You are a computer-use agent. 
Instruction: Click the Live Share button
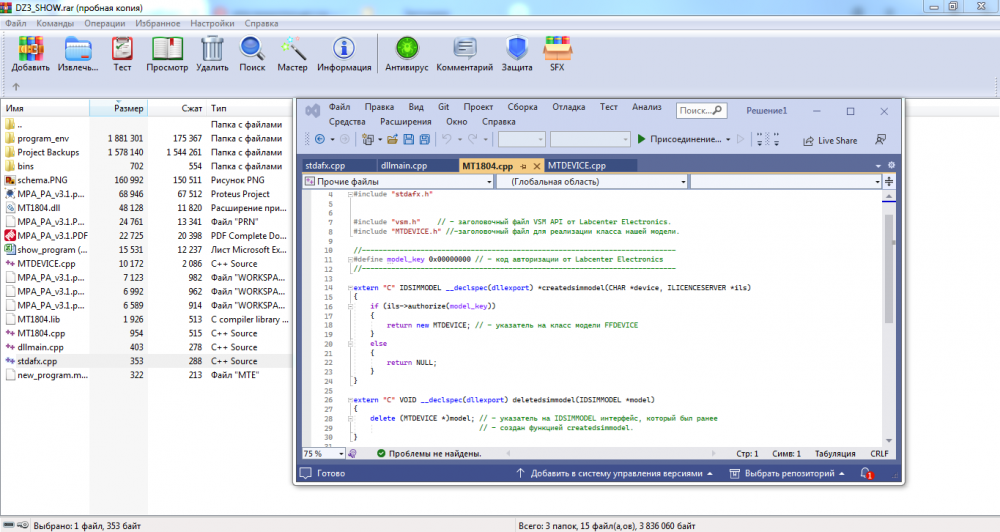coord(829,140)
